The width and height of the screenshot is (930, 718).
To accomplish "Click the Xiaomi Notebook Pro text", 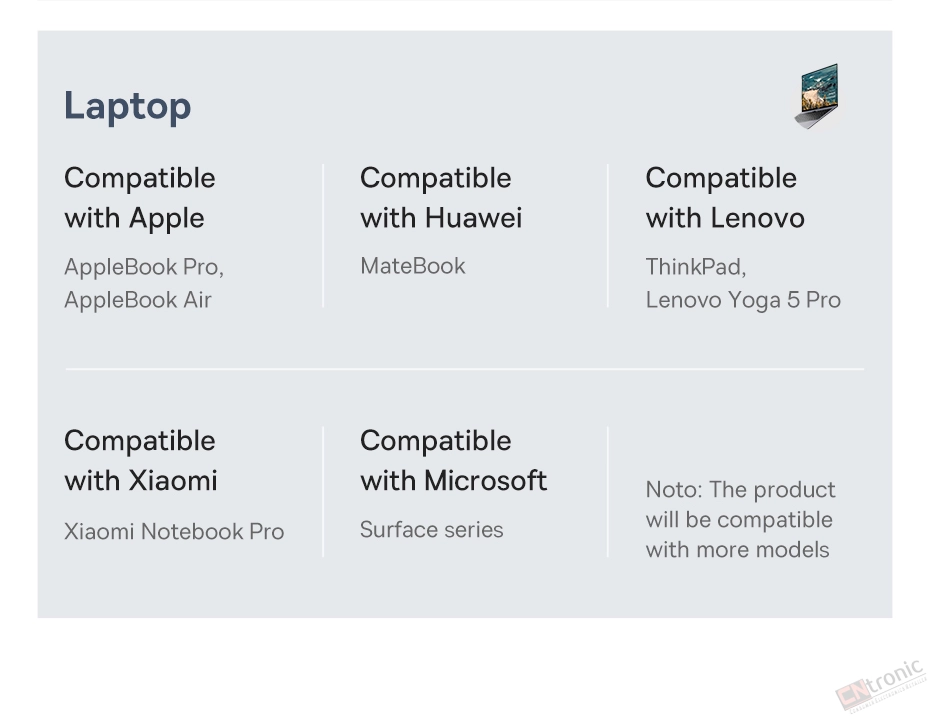I will click(x=174, y=531).
